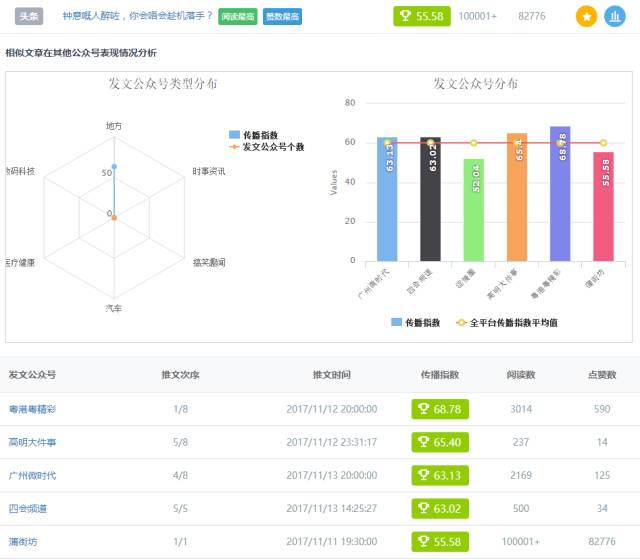Click the 传播指数 column header
Viewport: 640px width, 560px height.
(x=440, y=374)
